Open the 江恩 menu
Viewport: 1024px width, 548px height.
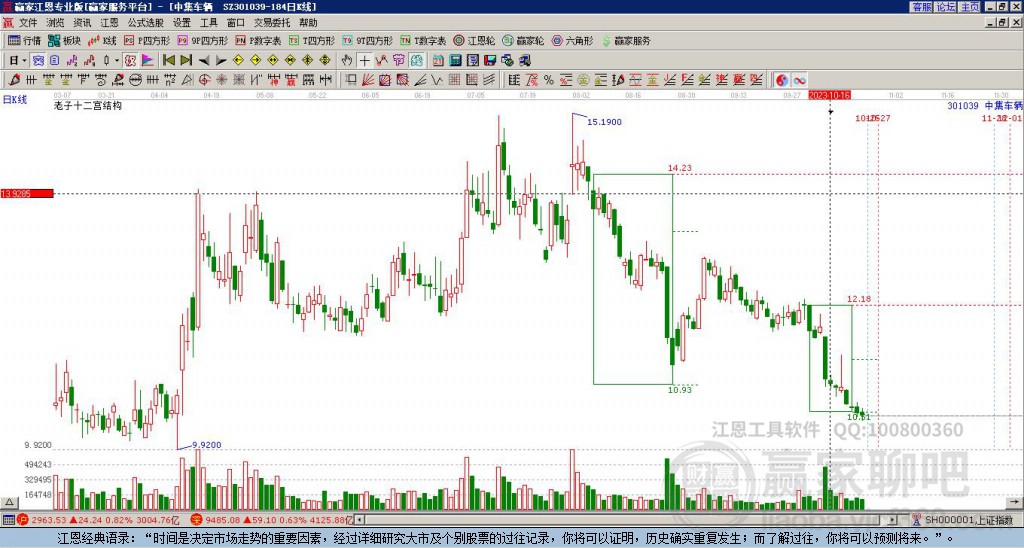pyautogui.click(x=109, y=23)
